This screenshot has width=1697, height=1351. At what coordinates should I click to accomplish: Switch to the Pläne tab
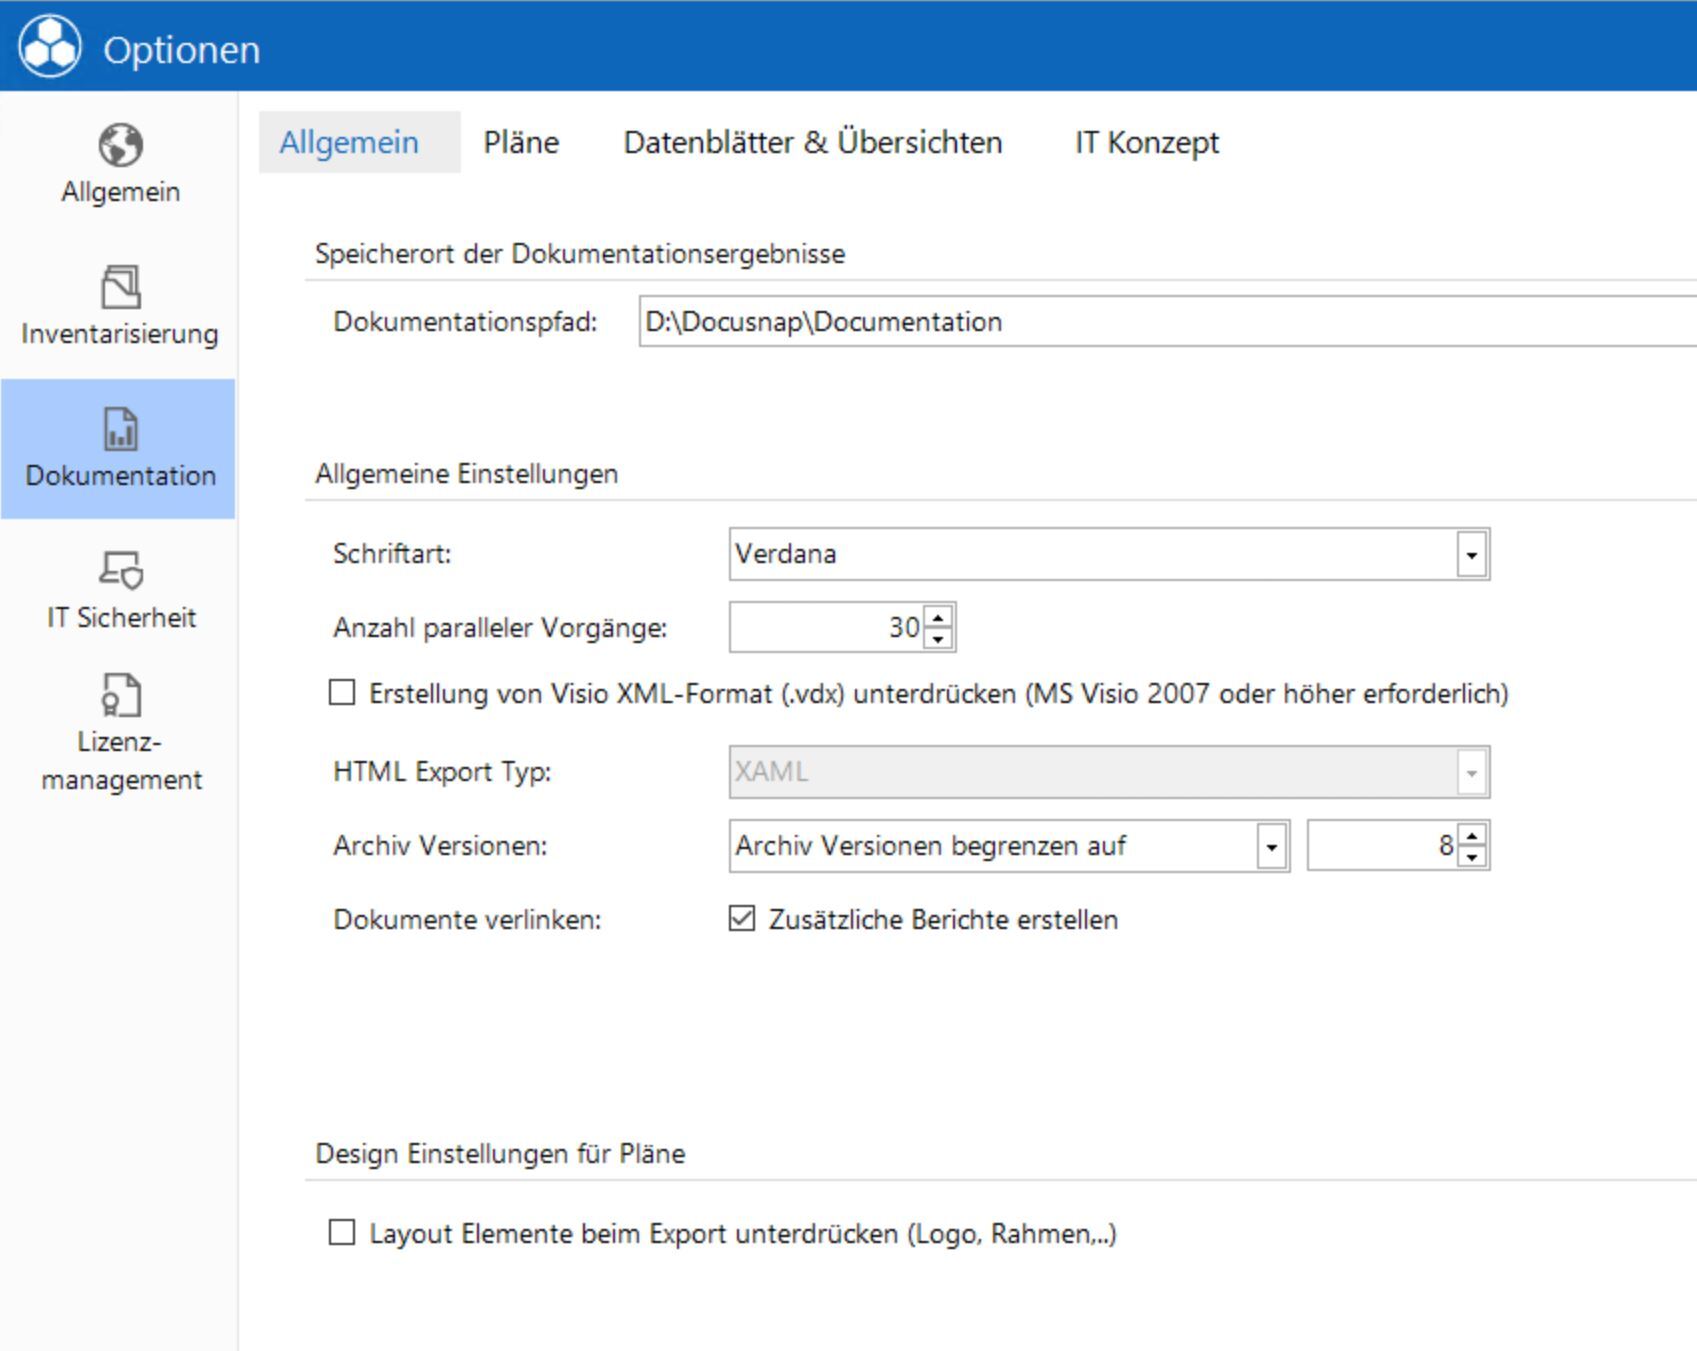521,142
